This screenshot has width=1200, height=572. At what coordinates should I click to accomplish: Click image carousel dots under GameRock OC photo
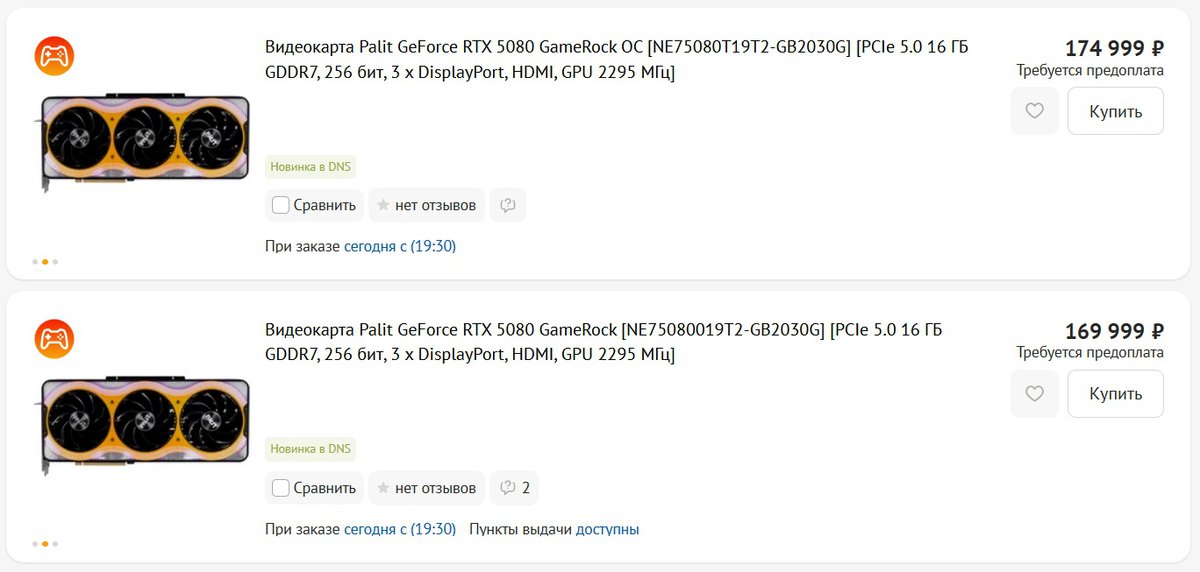click(x=45, y=262)
